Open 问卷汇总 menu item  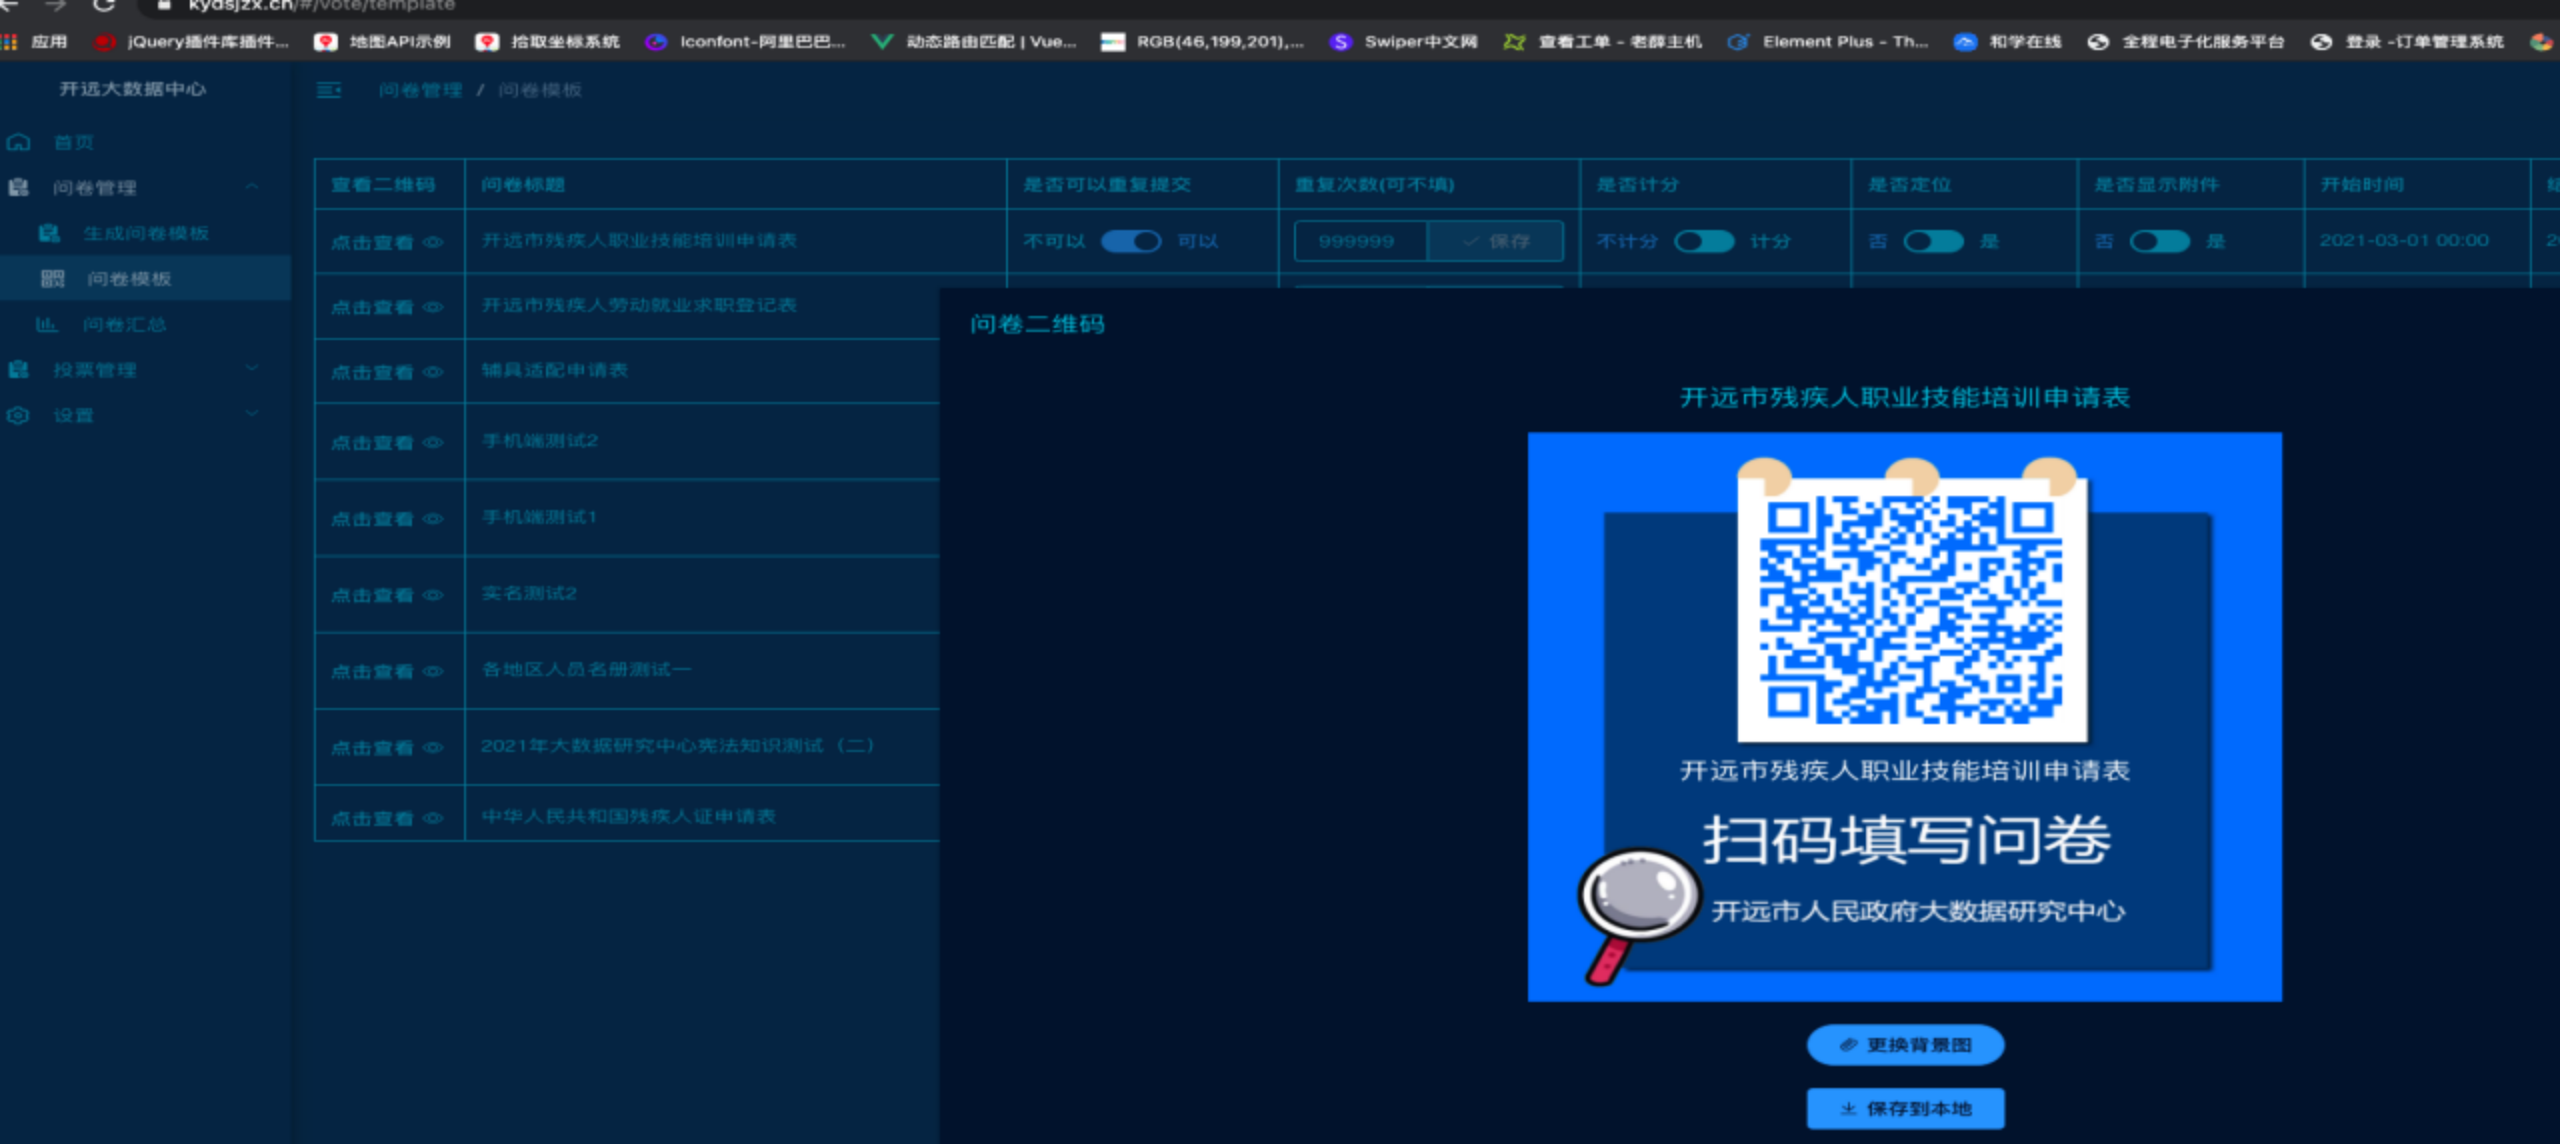pos(124,324)
